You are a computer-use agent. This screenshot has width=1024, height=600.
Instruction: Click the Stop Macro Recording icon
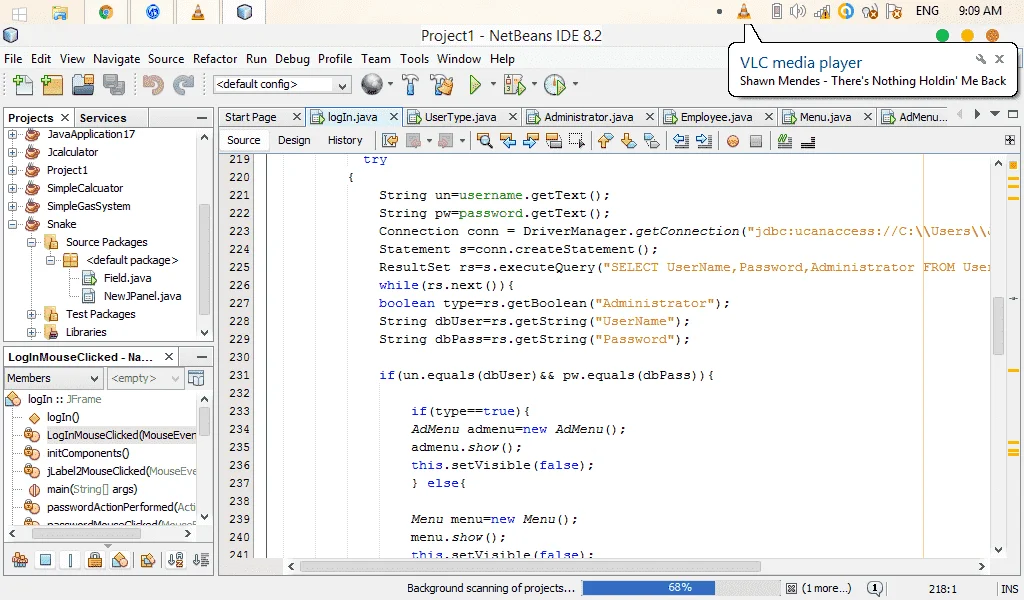coord(756,141)
